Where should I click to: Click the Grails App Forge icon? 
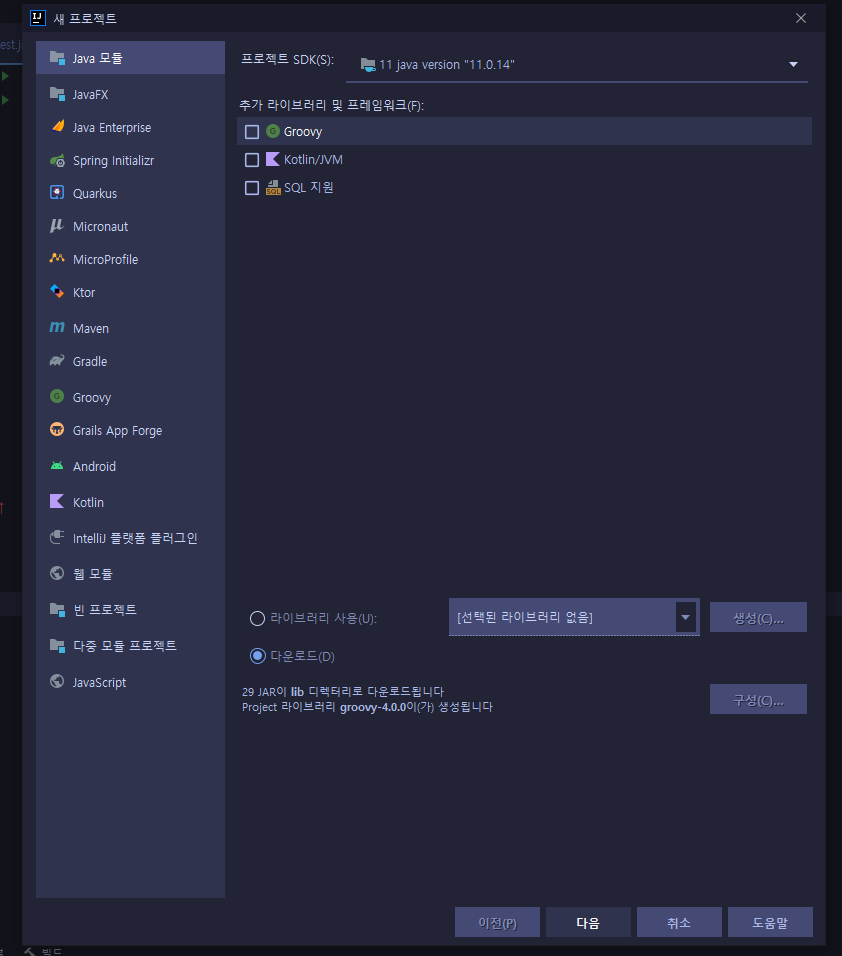click(57, 429)
